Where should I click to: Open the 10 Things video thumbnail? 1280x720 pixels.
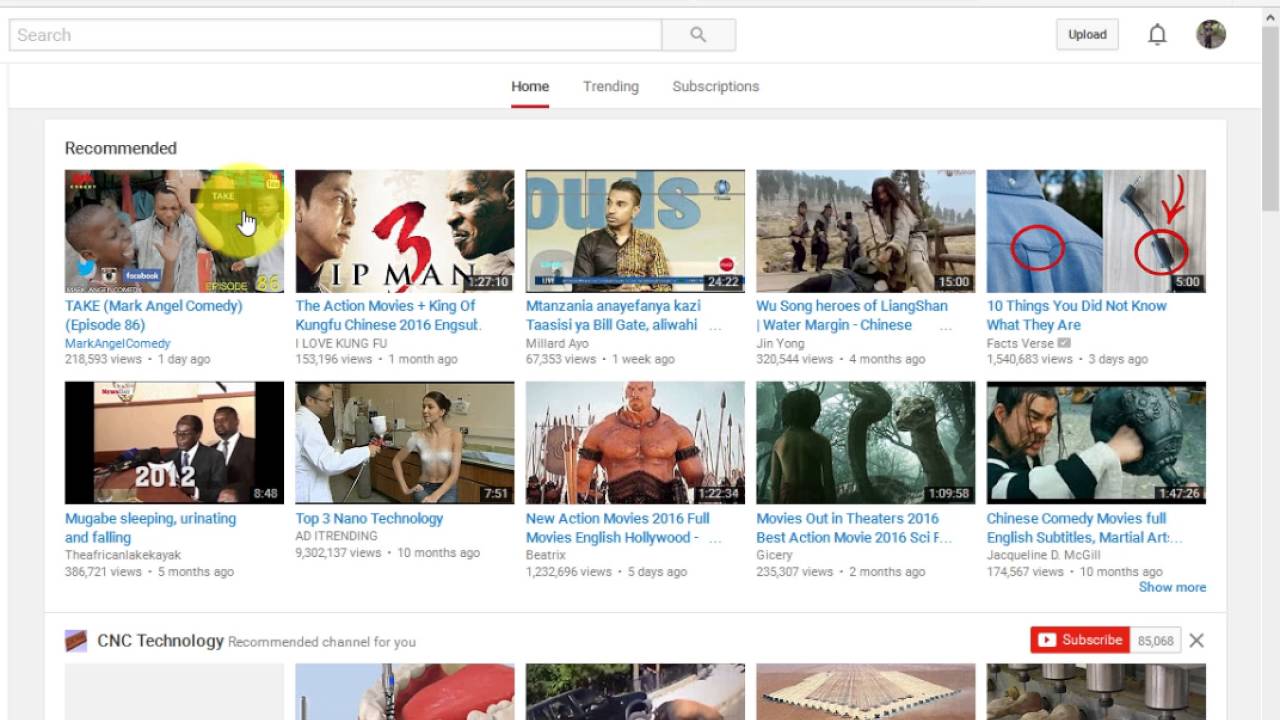click(x=1096, y=231)
